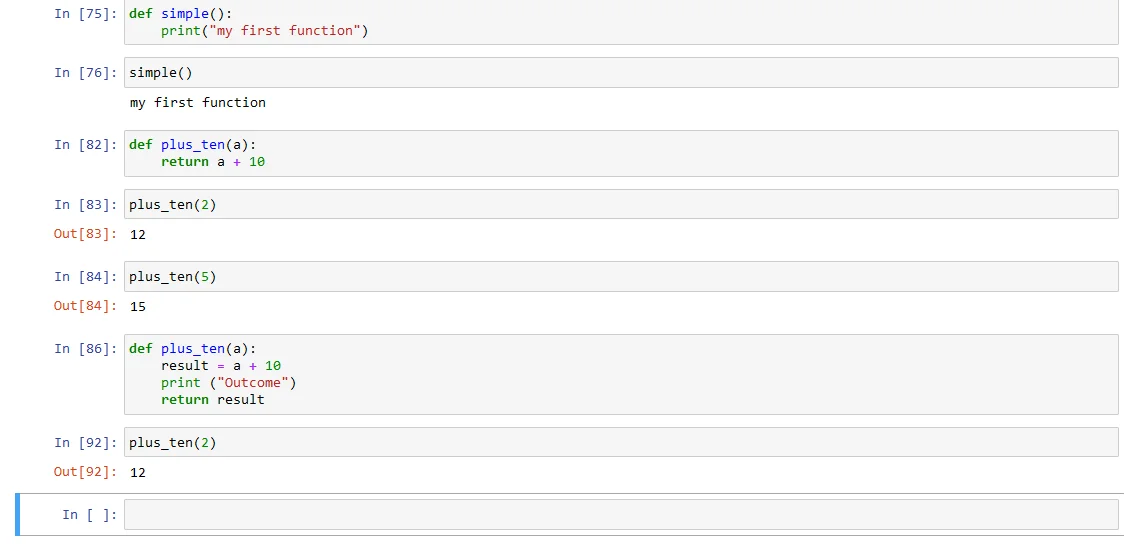Viewport: 1124px width, 544px height.
Task: Select cell via the In [76] prompt
Action: click(x=85, y=73)
